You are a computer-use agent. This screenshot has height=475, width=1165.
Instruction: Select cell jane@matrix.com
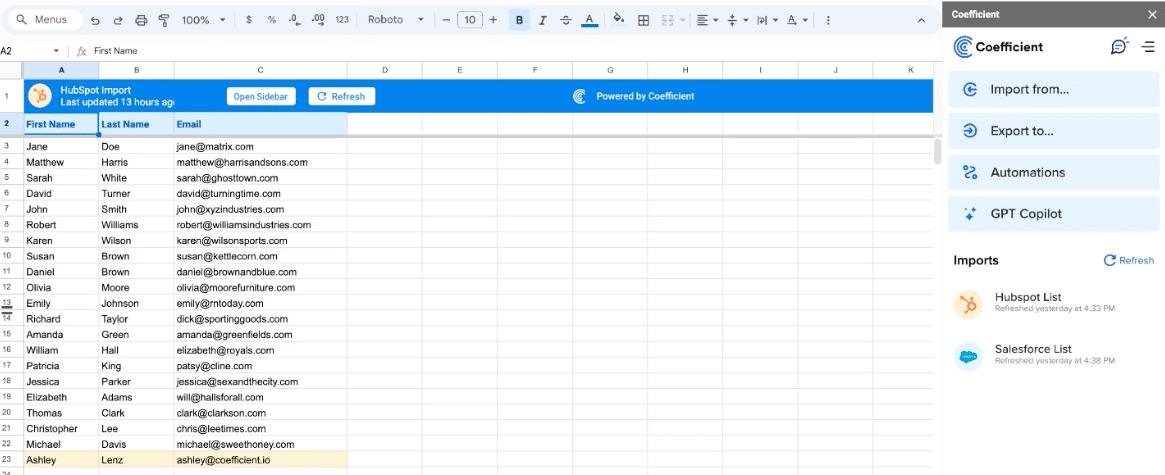[261, 146]
